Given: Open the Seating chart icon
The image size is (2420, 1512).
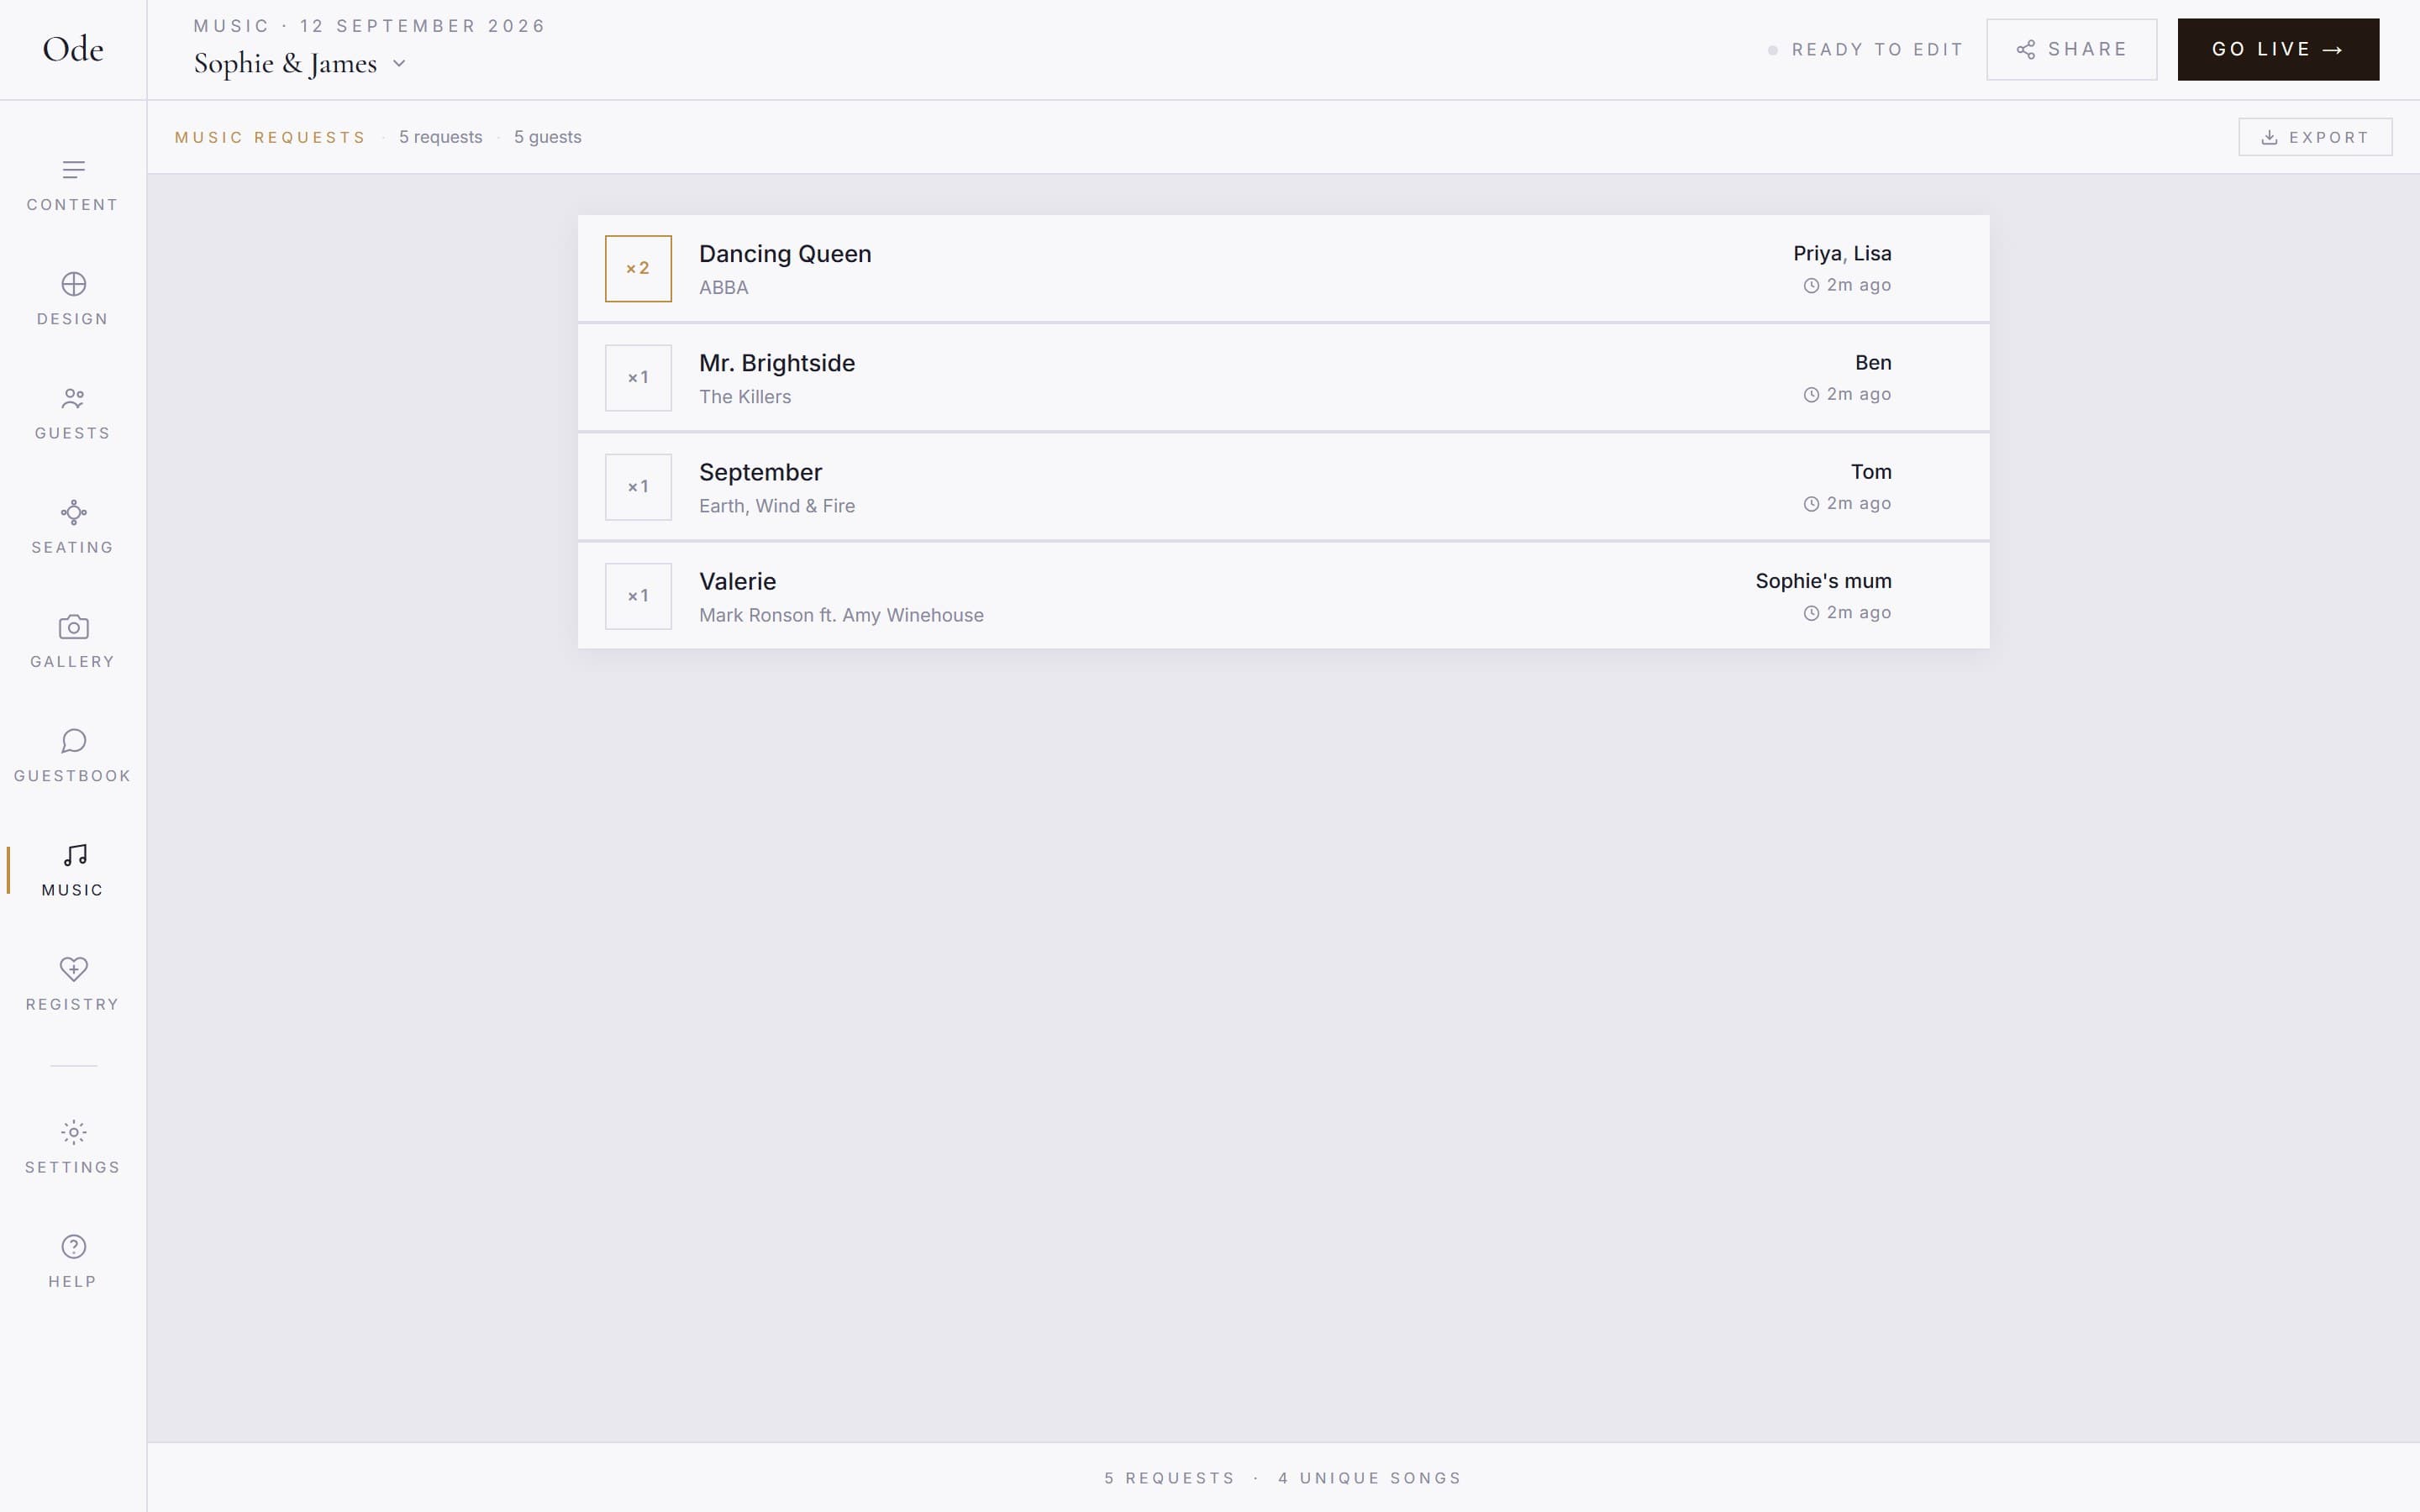Looking at the screenshot, I should (x=73, y=513).
